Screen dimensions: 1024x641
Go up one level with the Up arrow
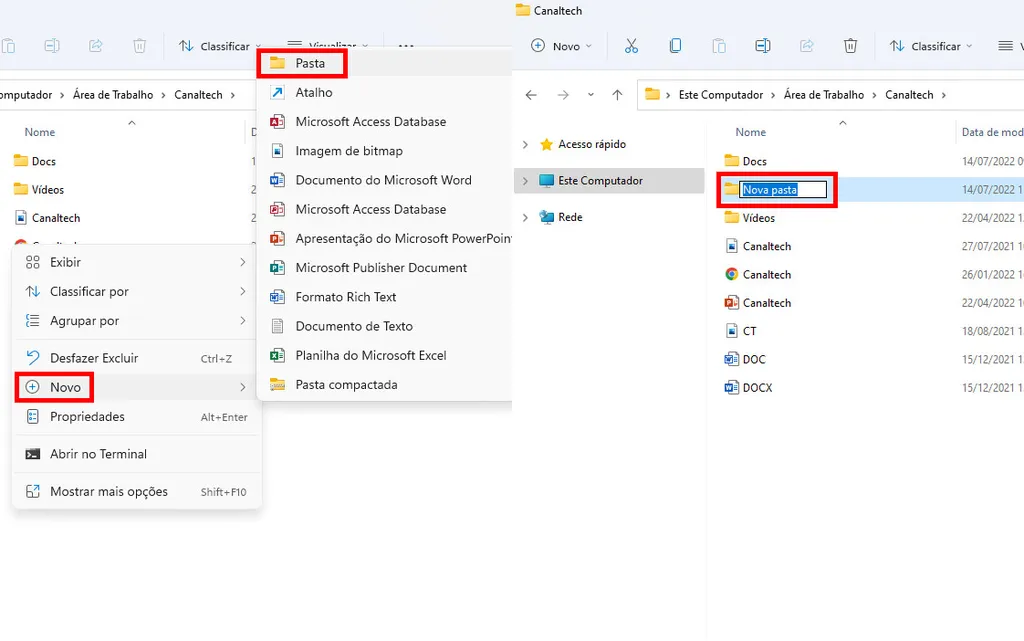click(617, 95)
